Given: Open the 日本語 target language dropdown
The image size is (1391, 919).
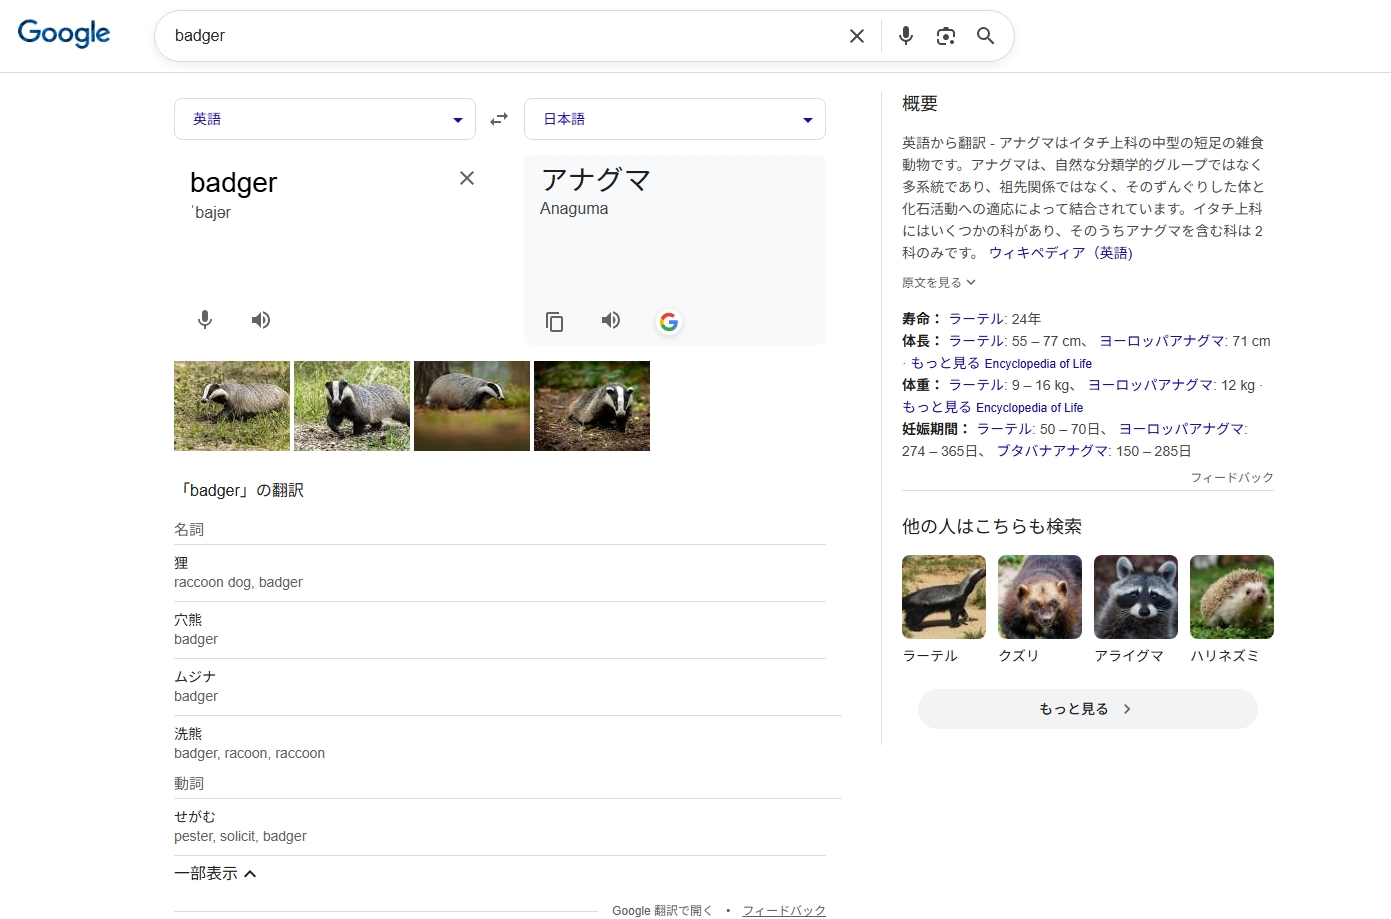Looking at the screenshot, I should coord(674,119).
